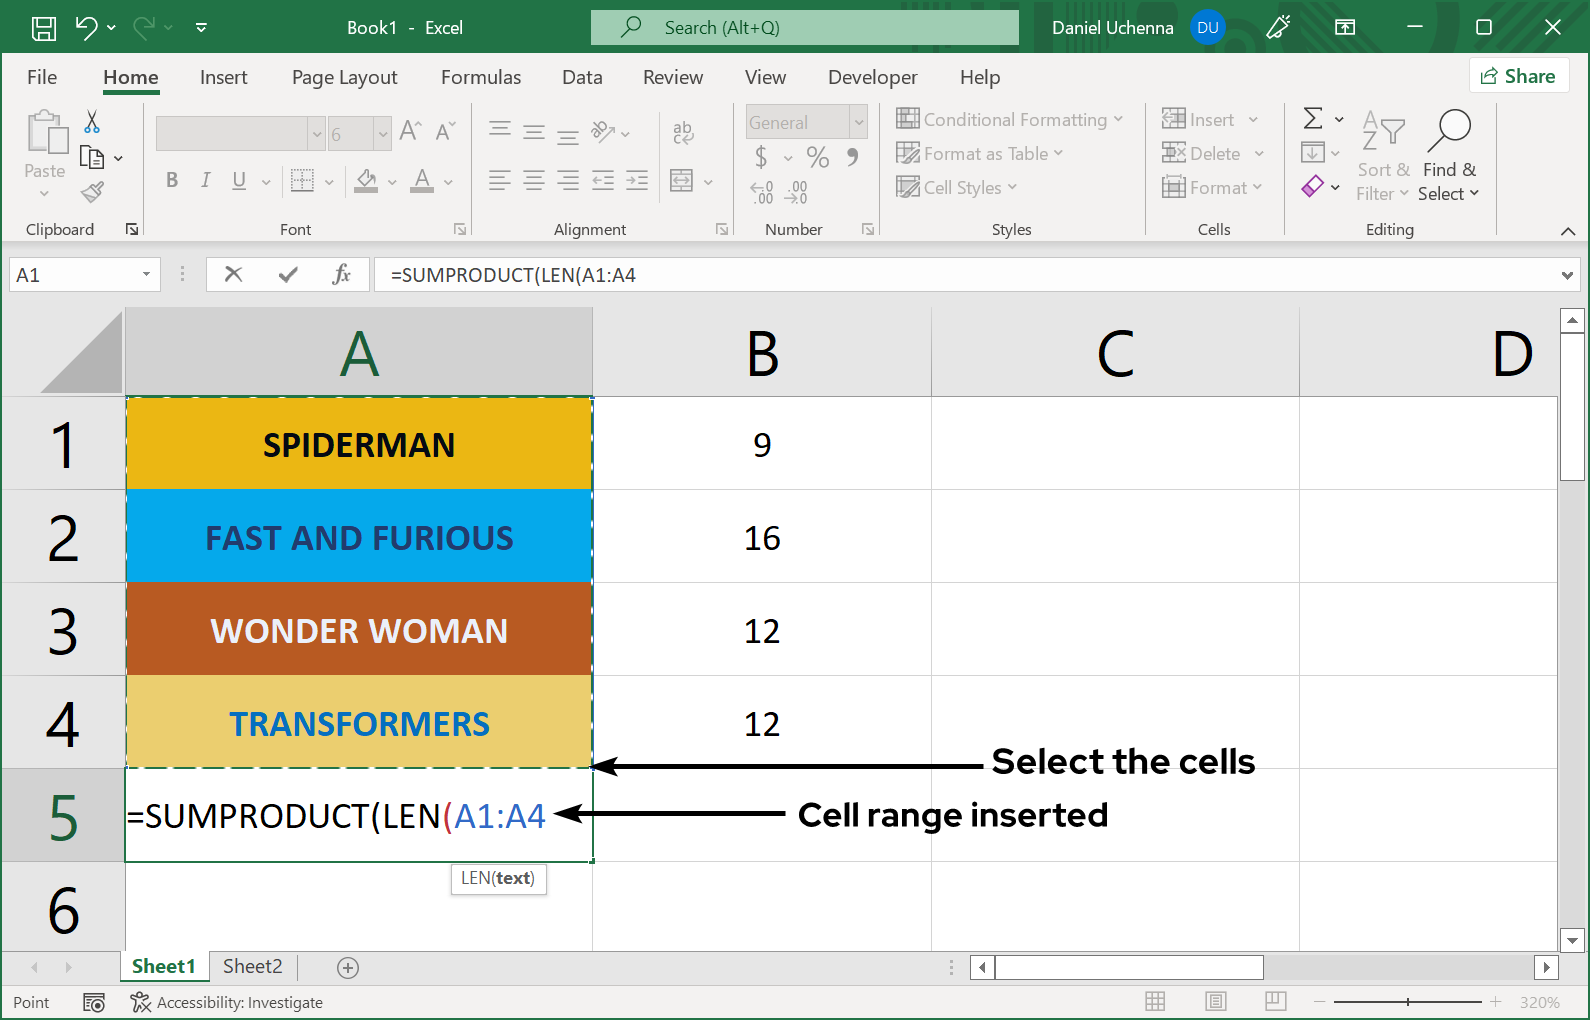Open Insert Function fx dialog
The image size is (1590, 1020).
coord(341,275)
